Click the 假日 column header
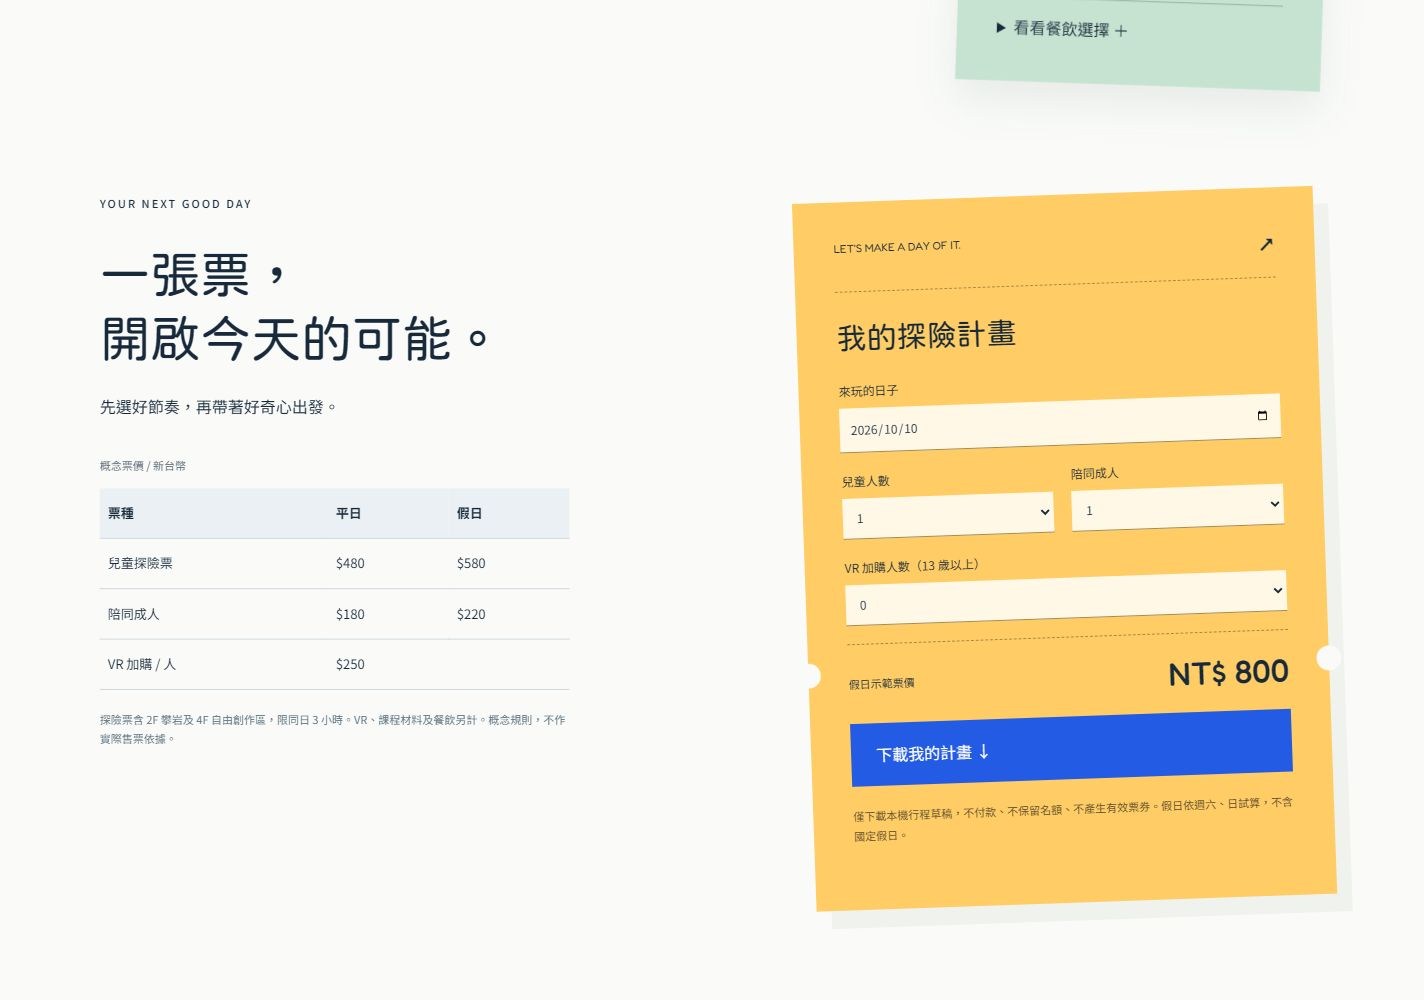The image size is (1424, 1000). point(469,514)
